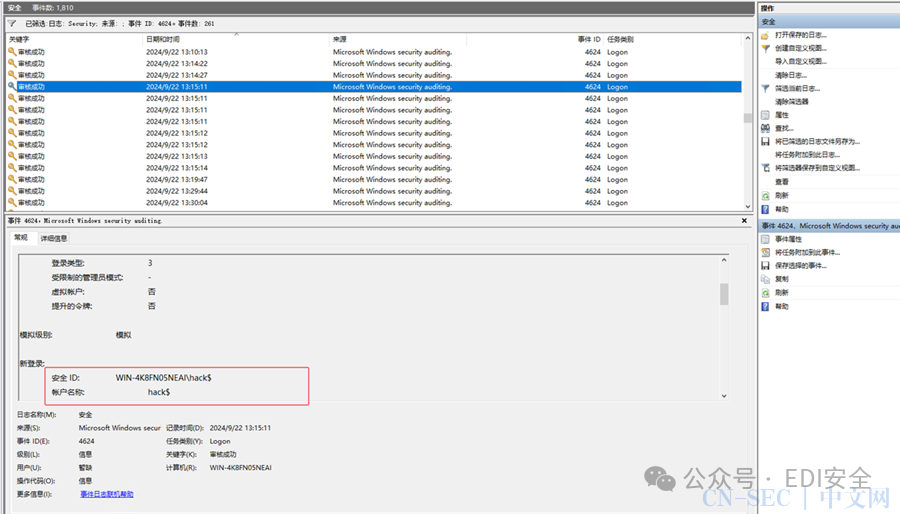Click the 登录类型 value 3

point(150,263)
